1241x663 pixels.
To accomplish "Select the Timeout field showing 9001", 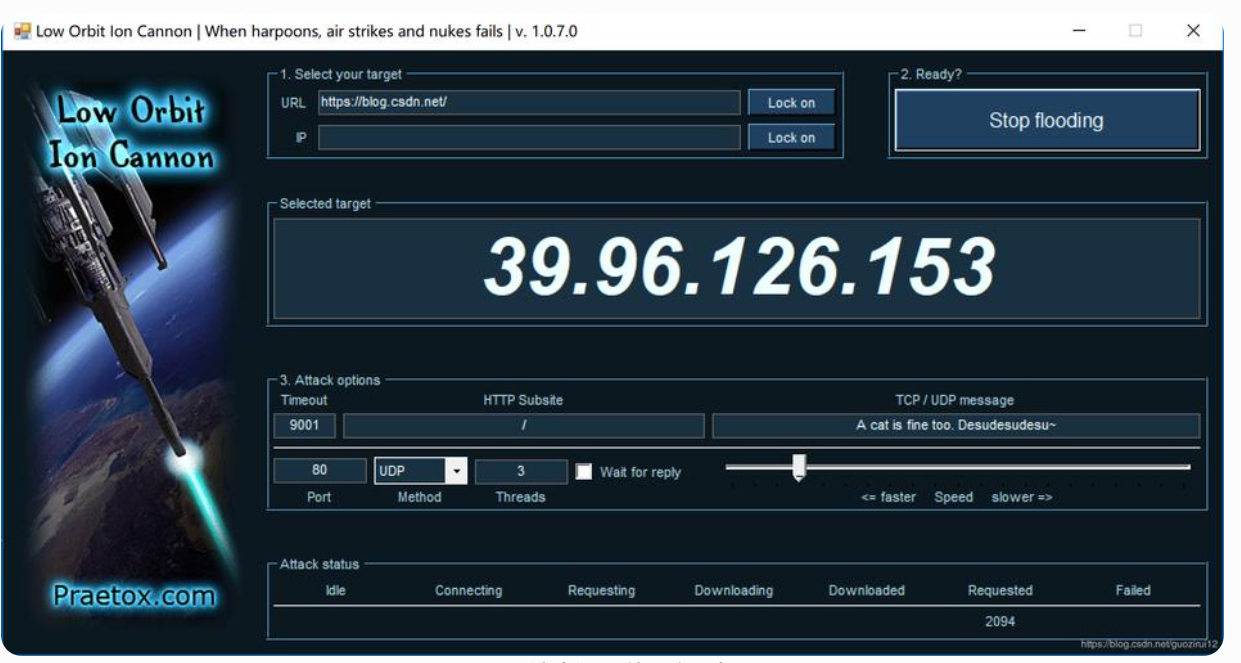I will [304, 426].
